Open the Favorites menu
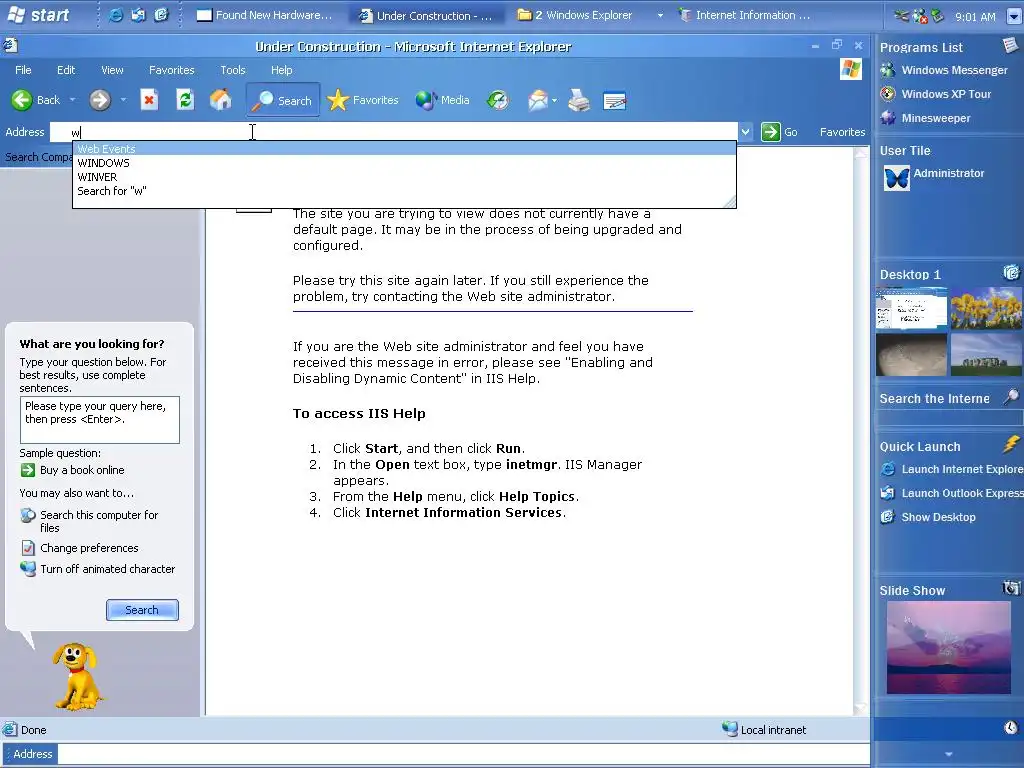Screen dimensions: 1024x768 (x=172, y=70)
